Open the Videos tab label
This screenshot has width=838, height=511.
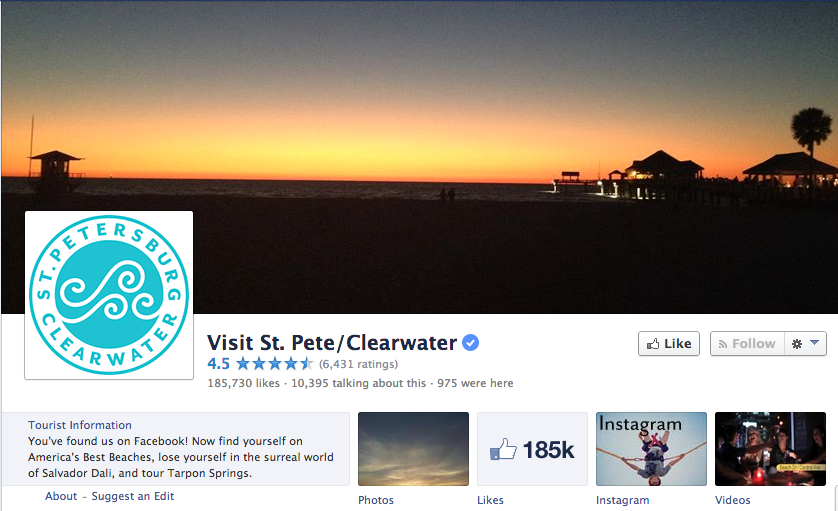click(733, 500)
